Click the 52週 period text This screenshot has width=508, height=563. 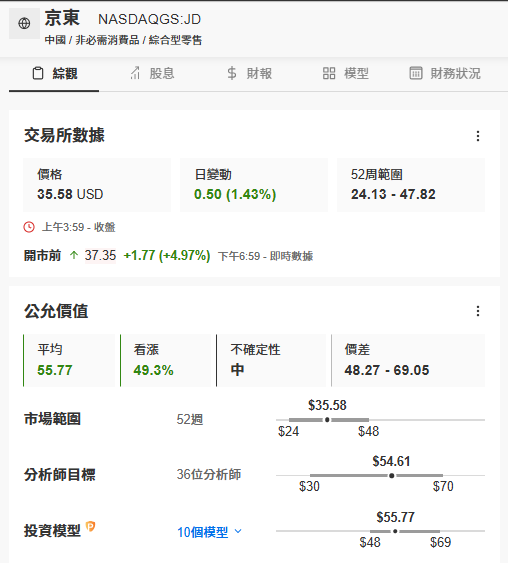click(190, 419)
